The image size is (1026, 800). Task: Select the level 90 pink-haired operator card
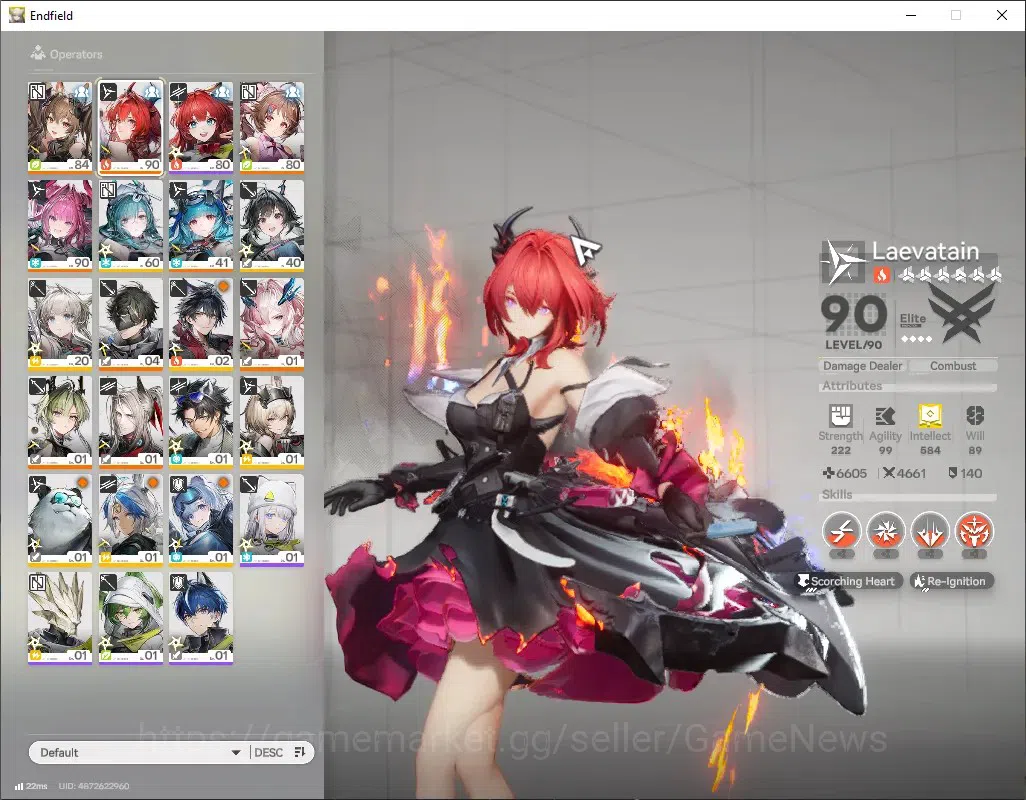coord(60,225)
